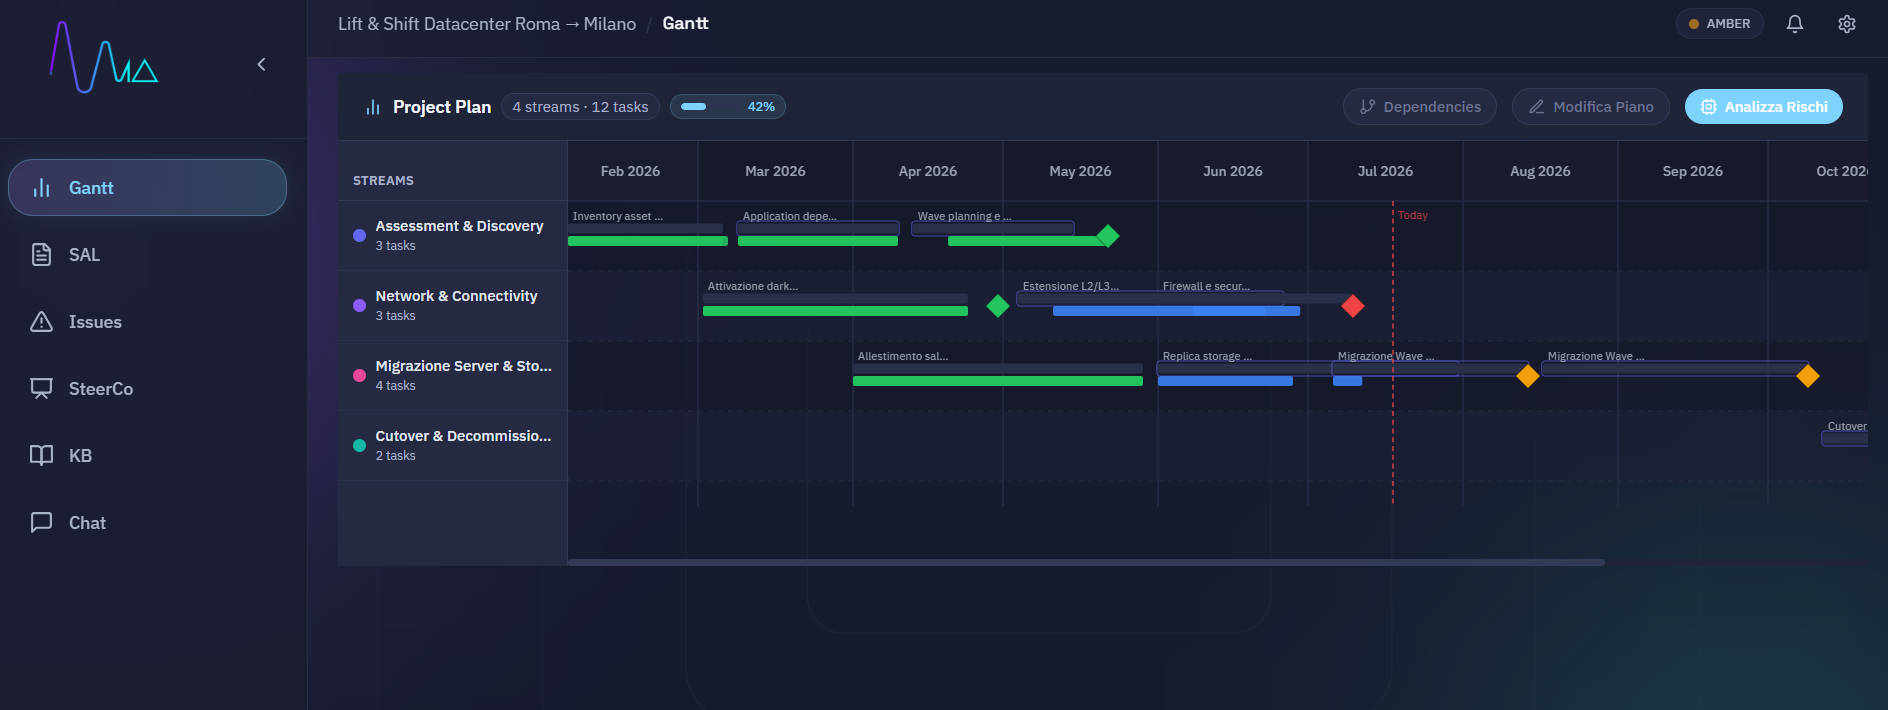Screen dimensions: 1888x710
Task: Click the green milestone diamond after Attivazione dark
Action: coord(998,306)
